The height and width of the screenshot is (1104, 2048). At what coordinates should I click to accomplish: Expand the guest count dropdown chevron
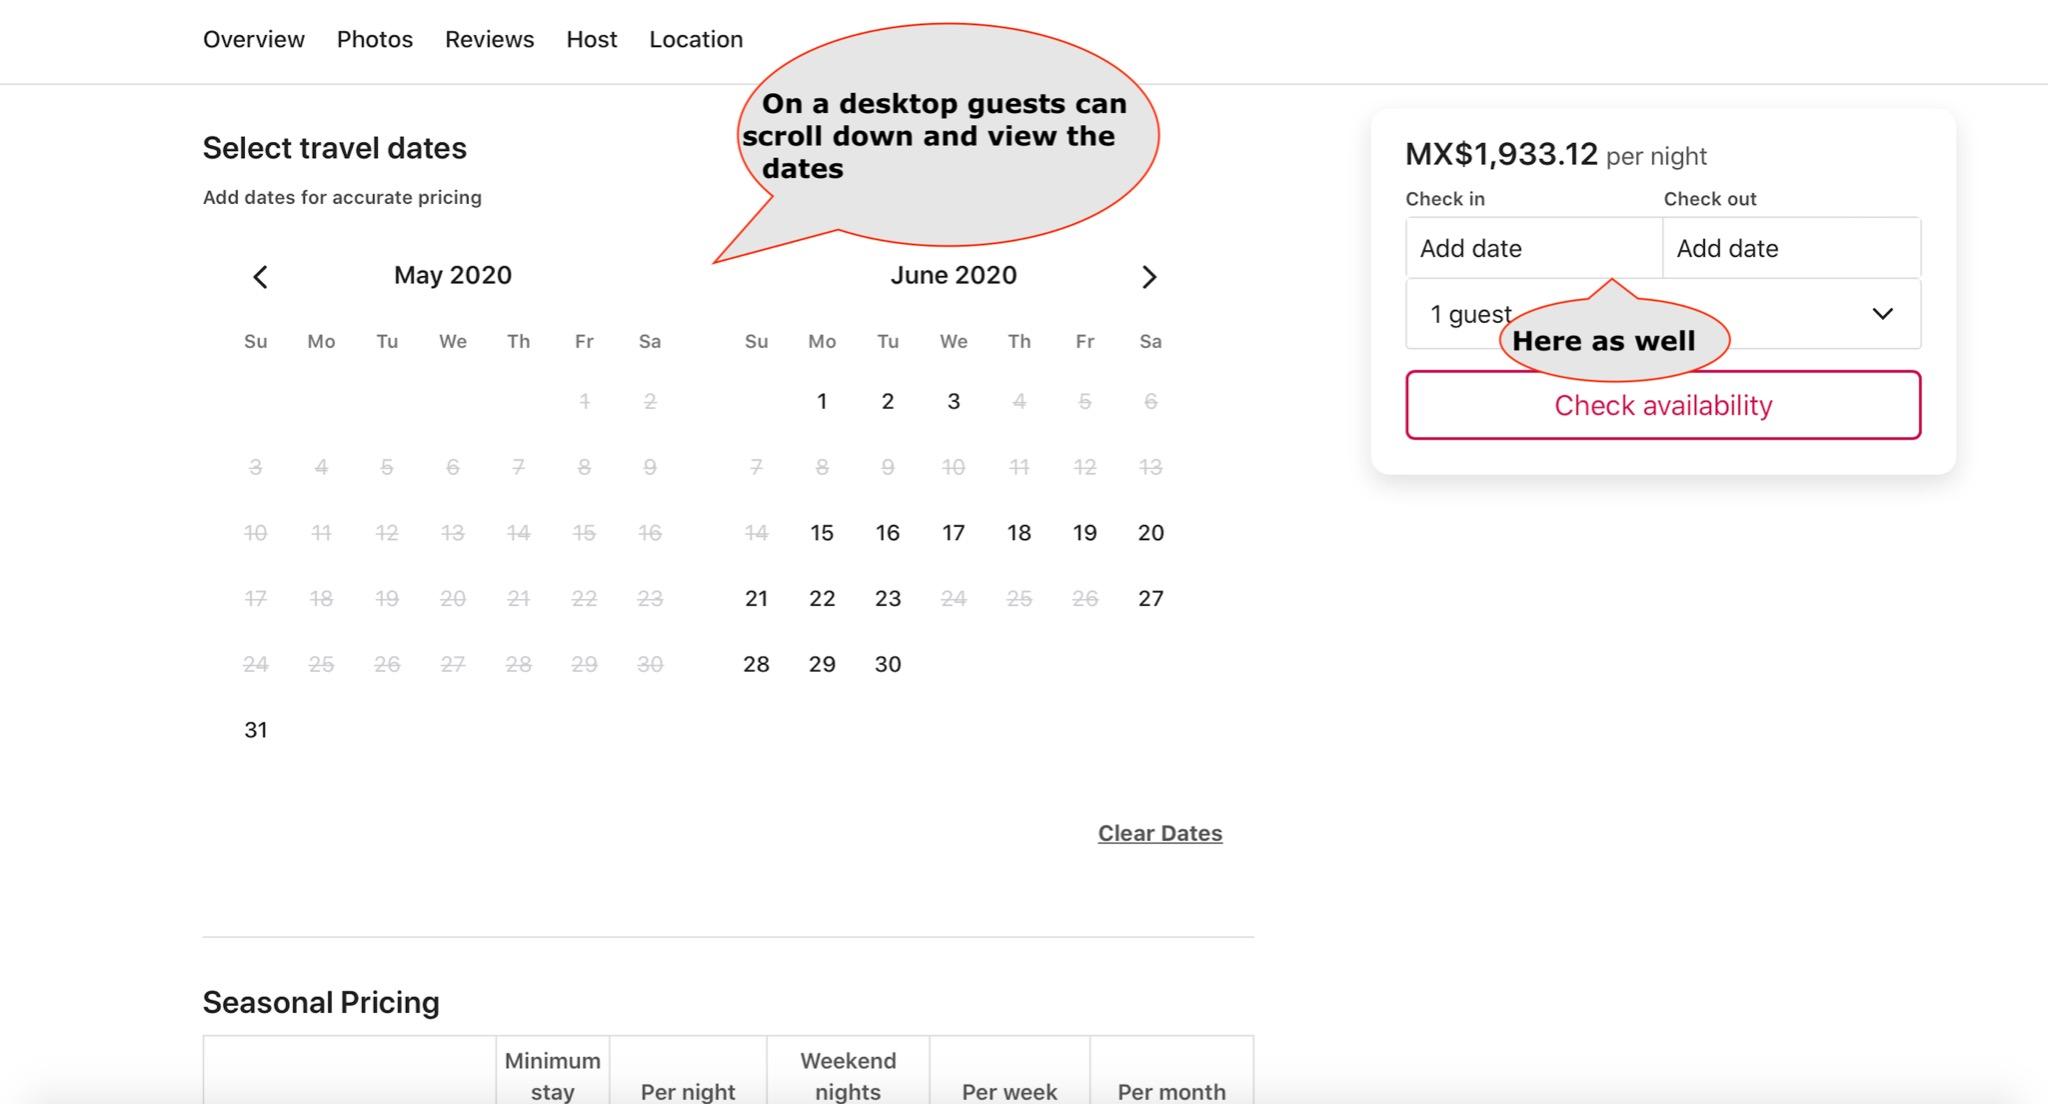pyautogui.click(x=1882, y=314)
